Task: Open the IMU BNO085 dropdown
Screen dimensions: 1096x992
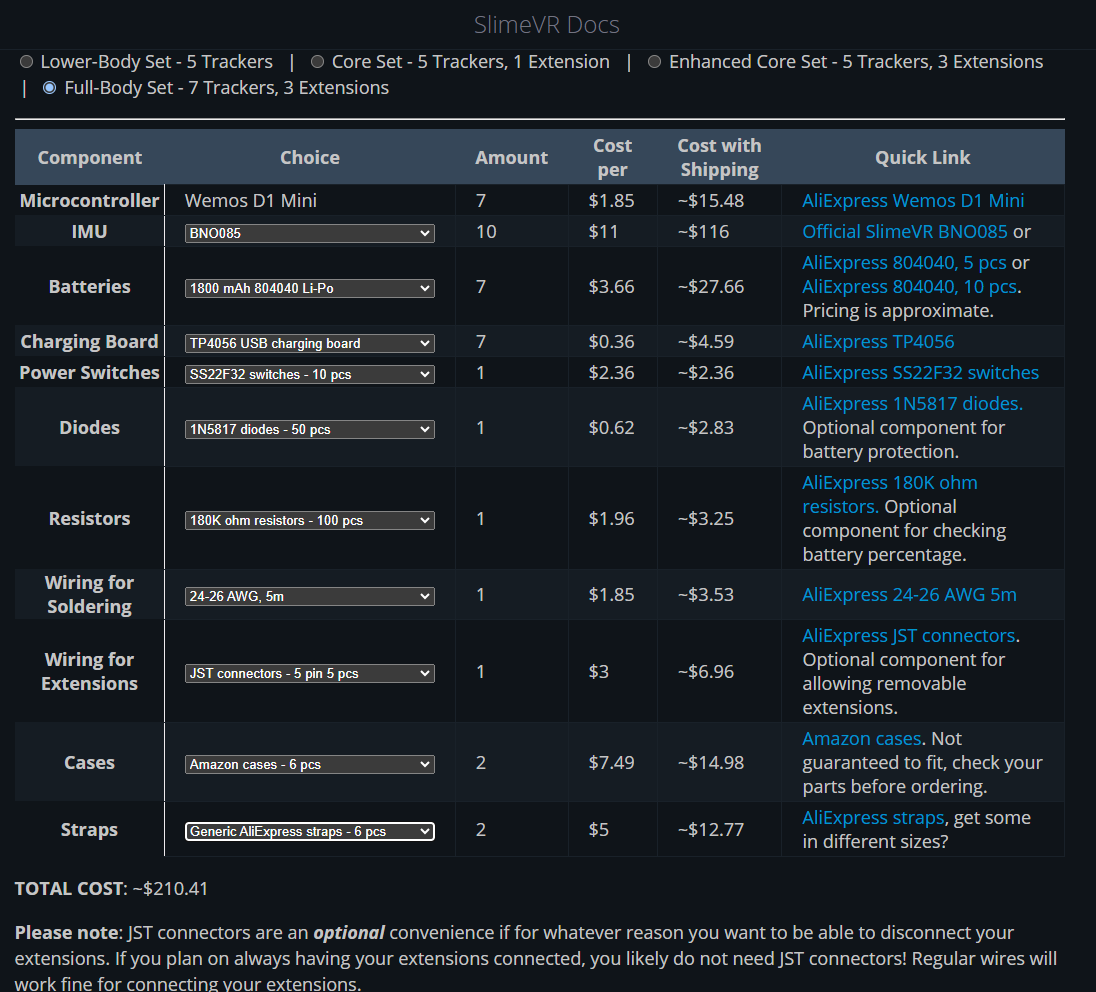Action: pyautogui.click(x=310, y=233)
